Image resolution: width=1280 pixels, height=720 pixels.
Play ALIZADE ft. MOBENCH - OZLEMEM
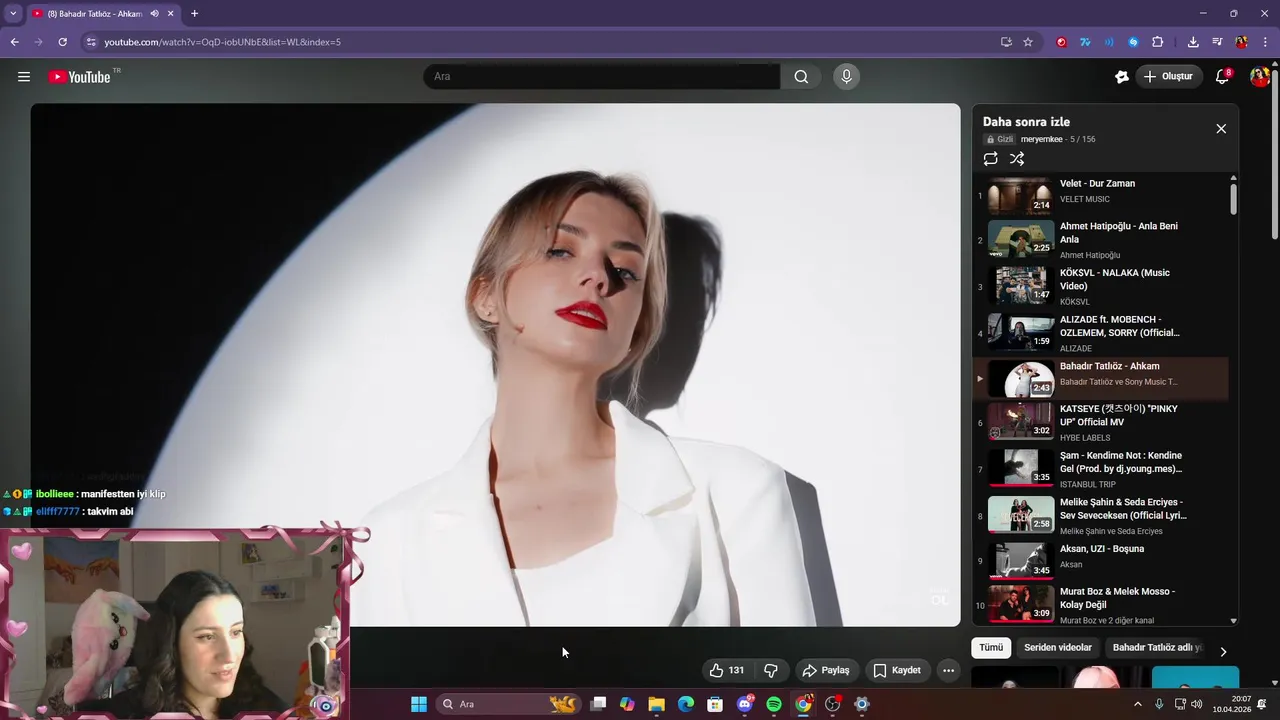[x=1100, y=334]
